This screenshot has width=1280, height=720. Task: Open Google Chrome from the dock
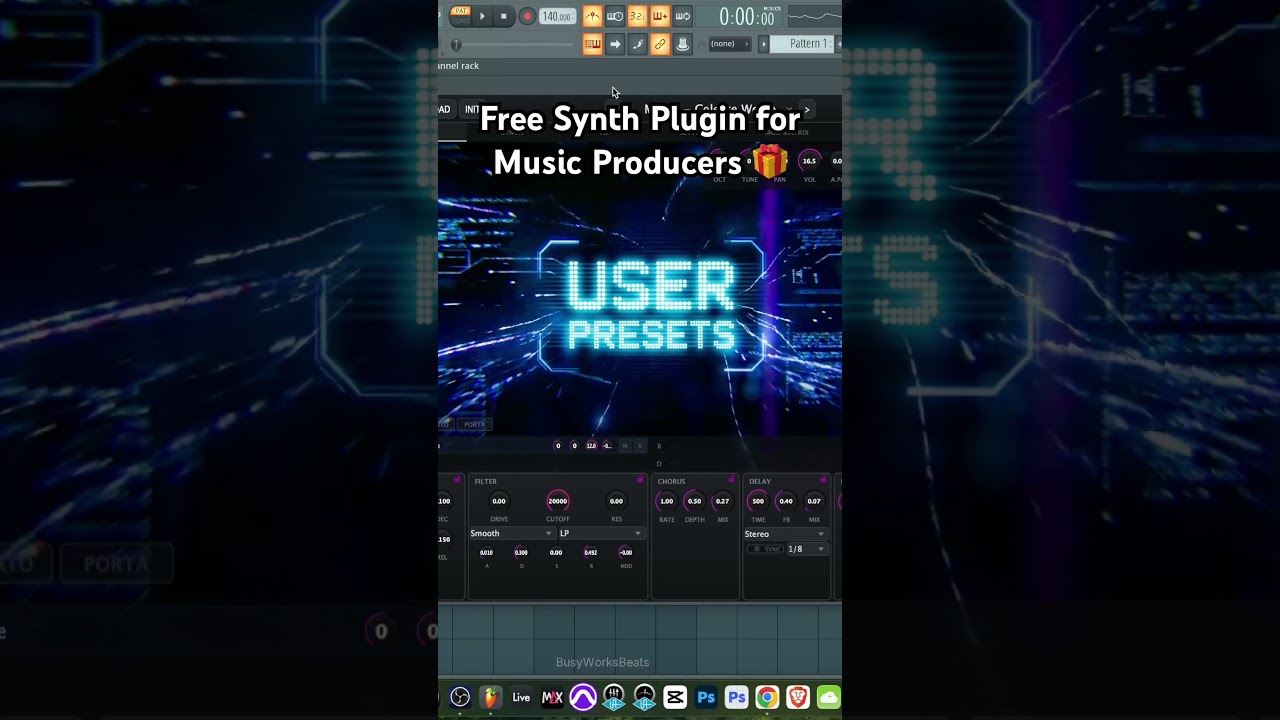click(x=767, y=698)
